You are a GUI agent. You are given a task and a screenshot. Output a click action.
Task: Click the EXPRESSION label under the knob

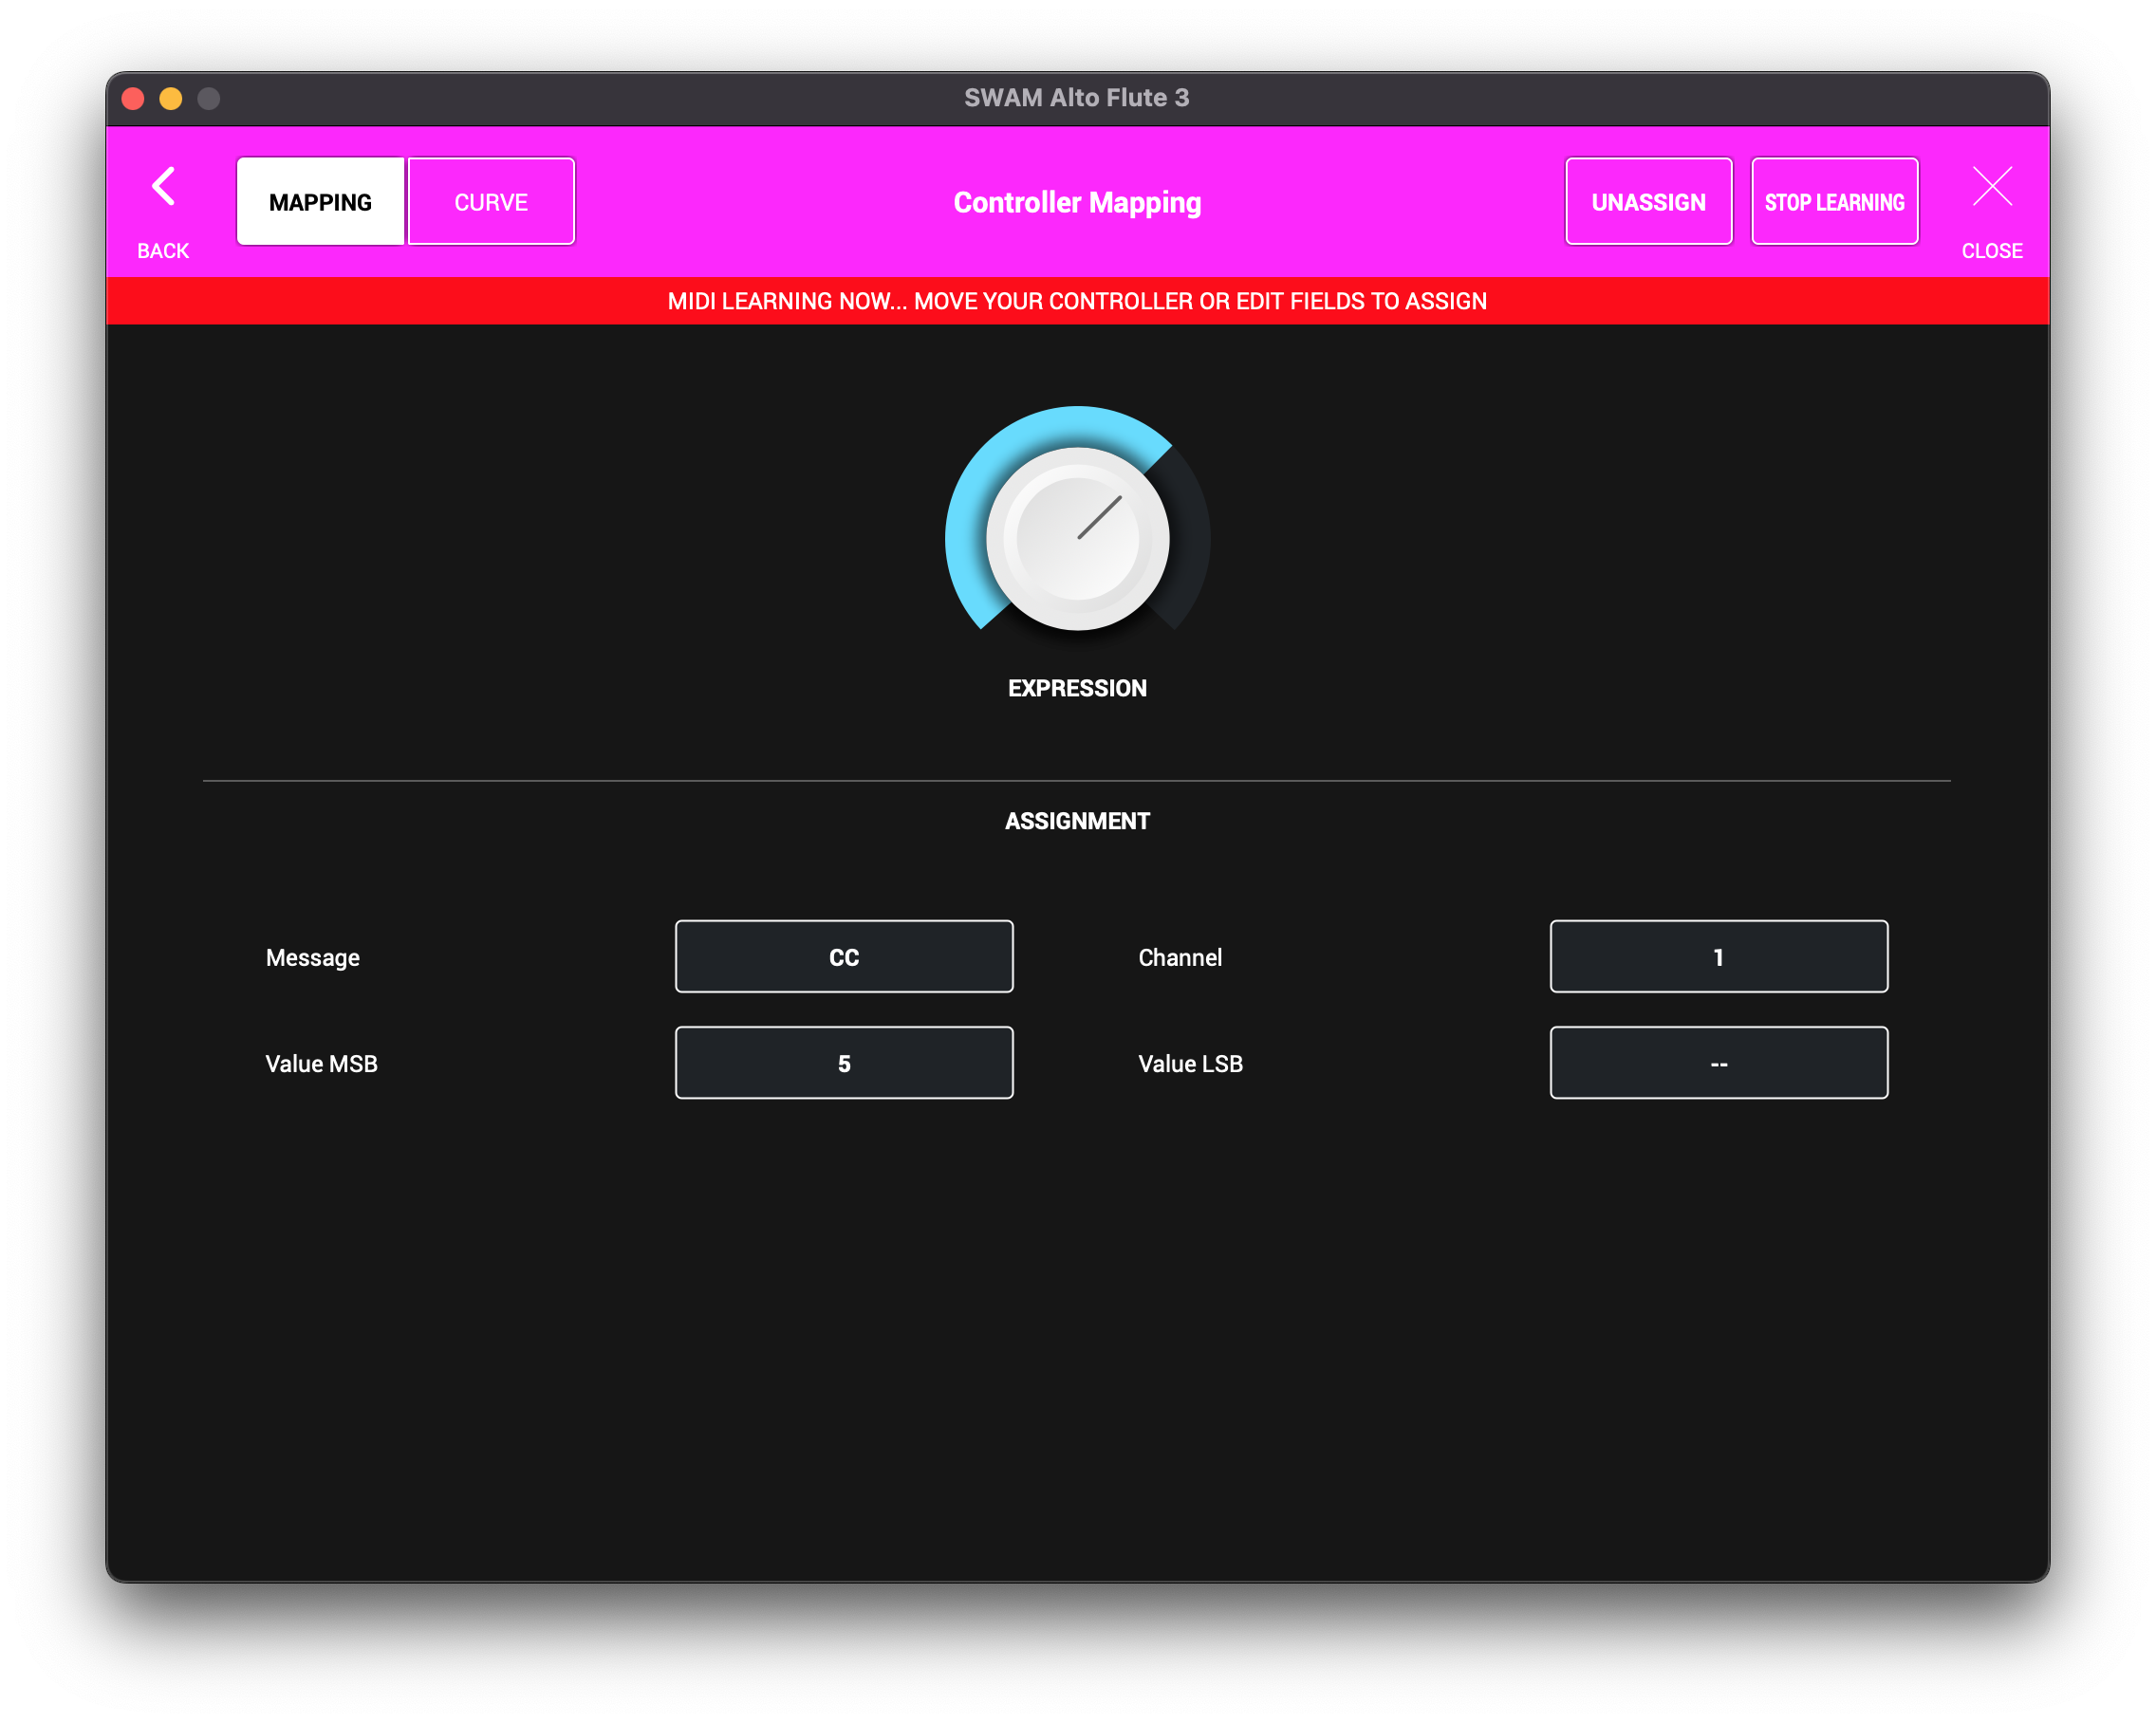point(1077,688)
